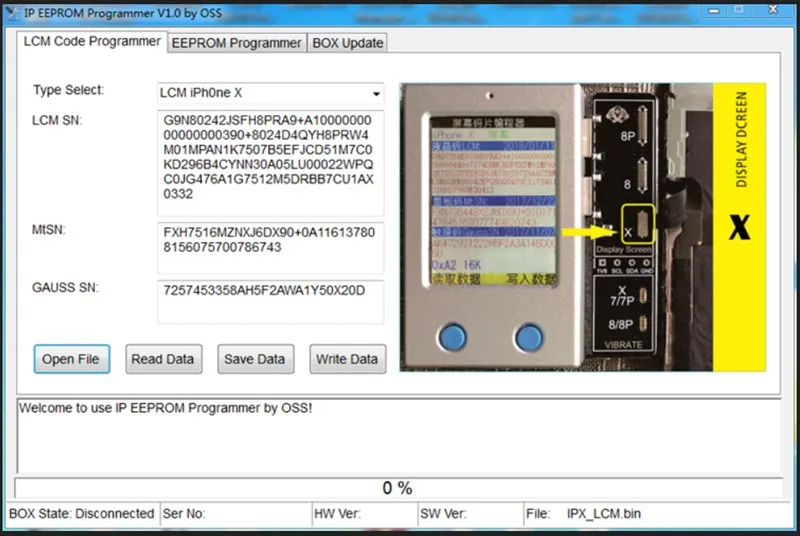Viewport: 800px width, 536px height.
Task: Click the Type Select: label
Action: 68,90
